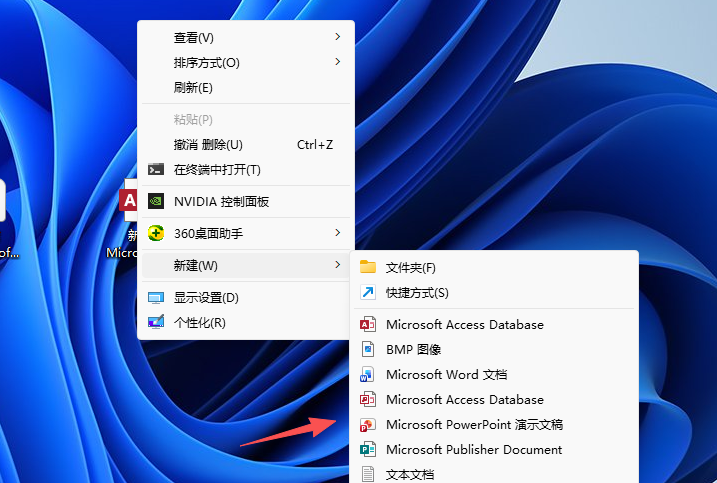Click the BMP image file icon
Image resolution: width=717 pixels, height=483 pixels.
[x=368, y=349]
